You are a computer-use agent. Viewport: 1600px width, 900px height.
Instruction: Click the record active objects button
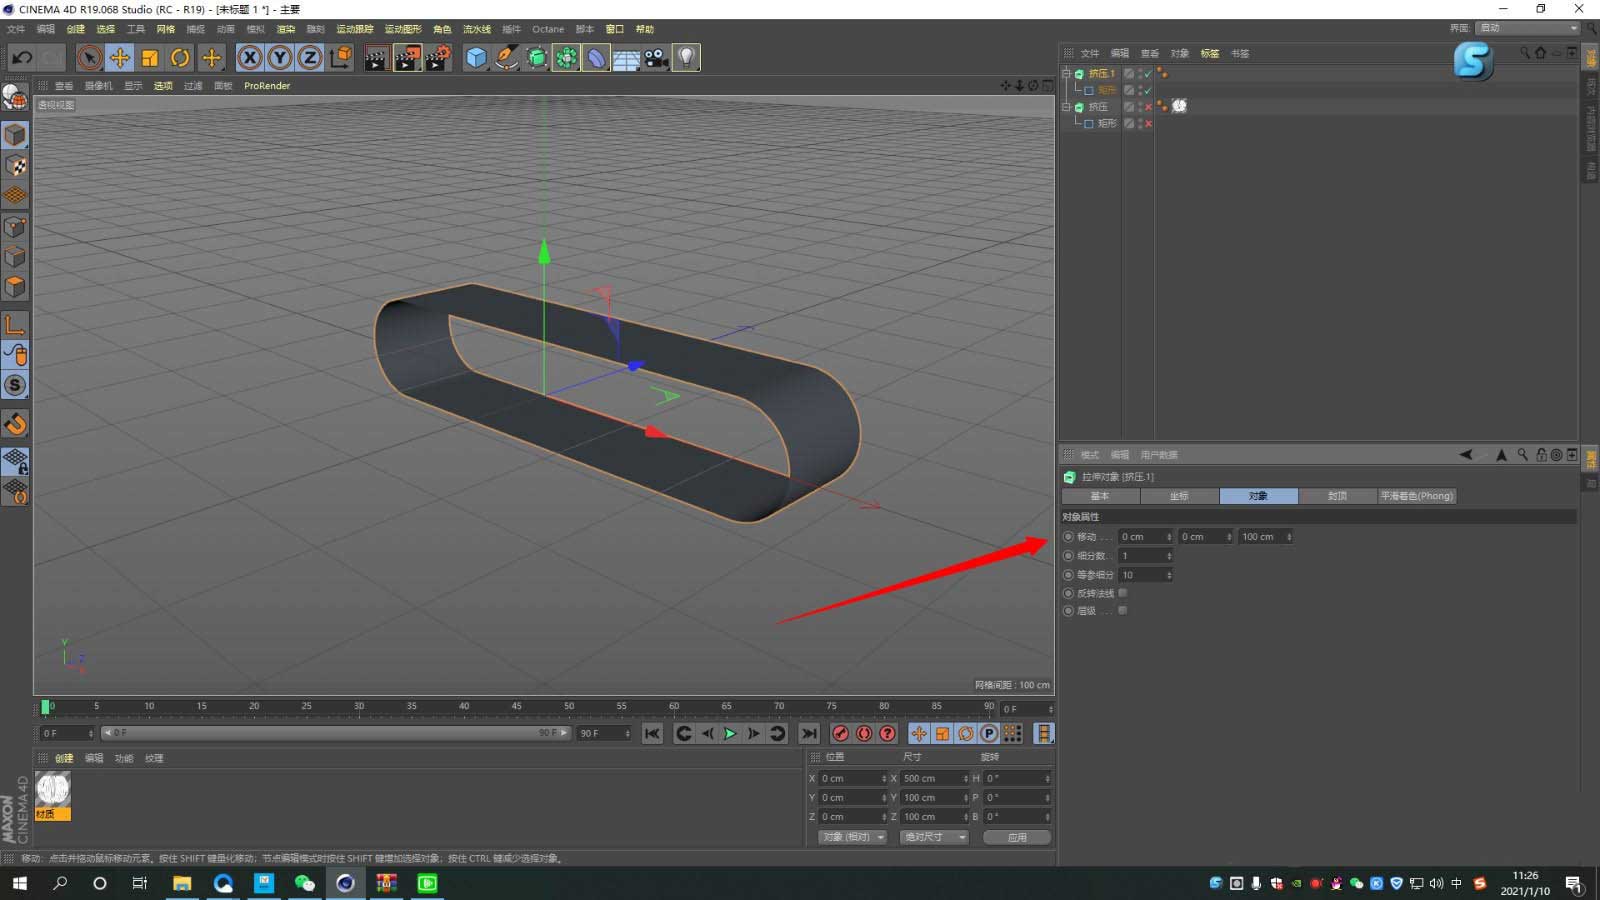point(841,734)
